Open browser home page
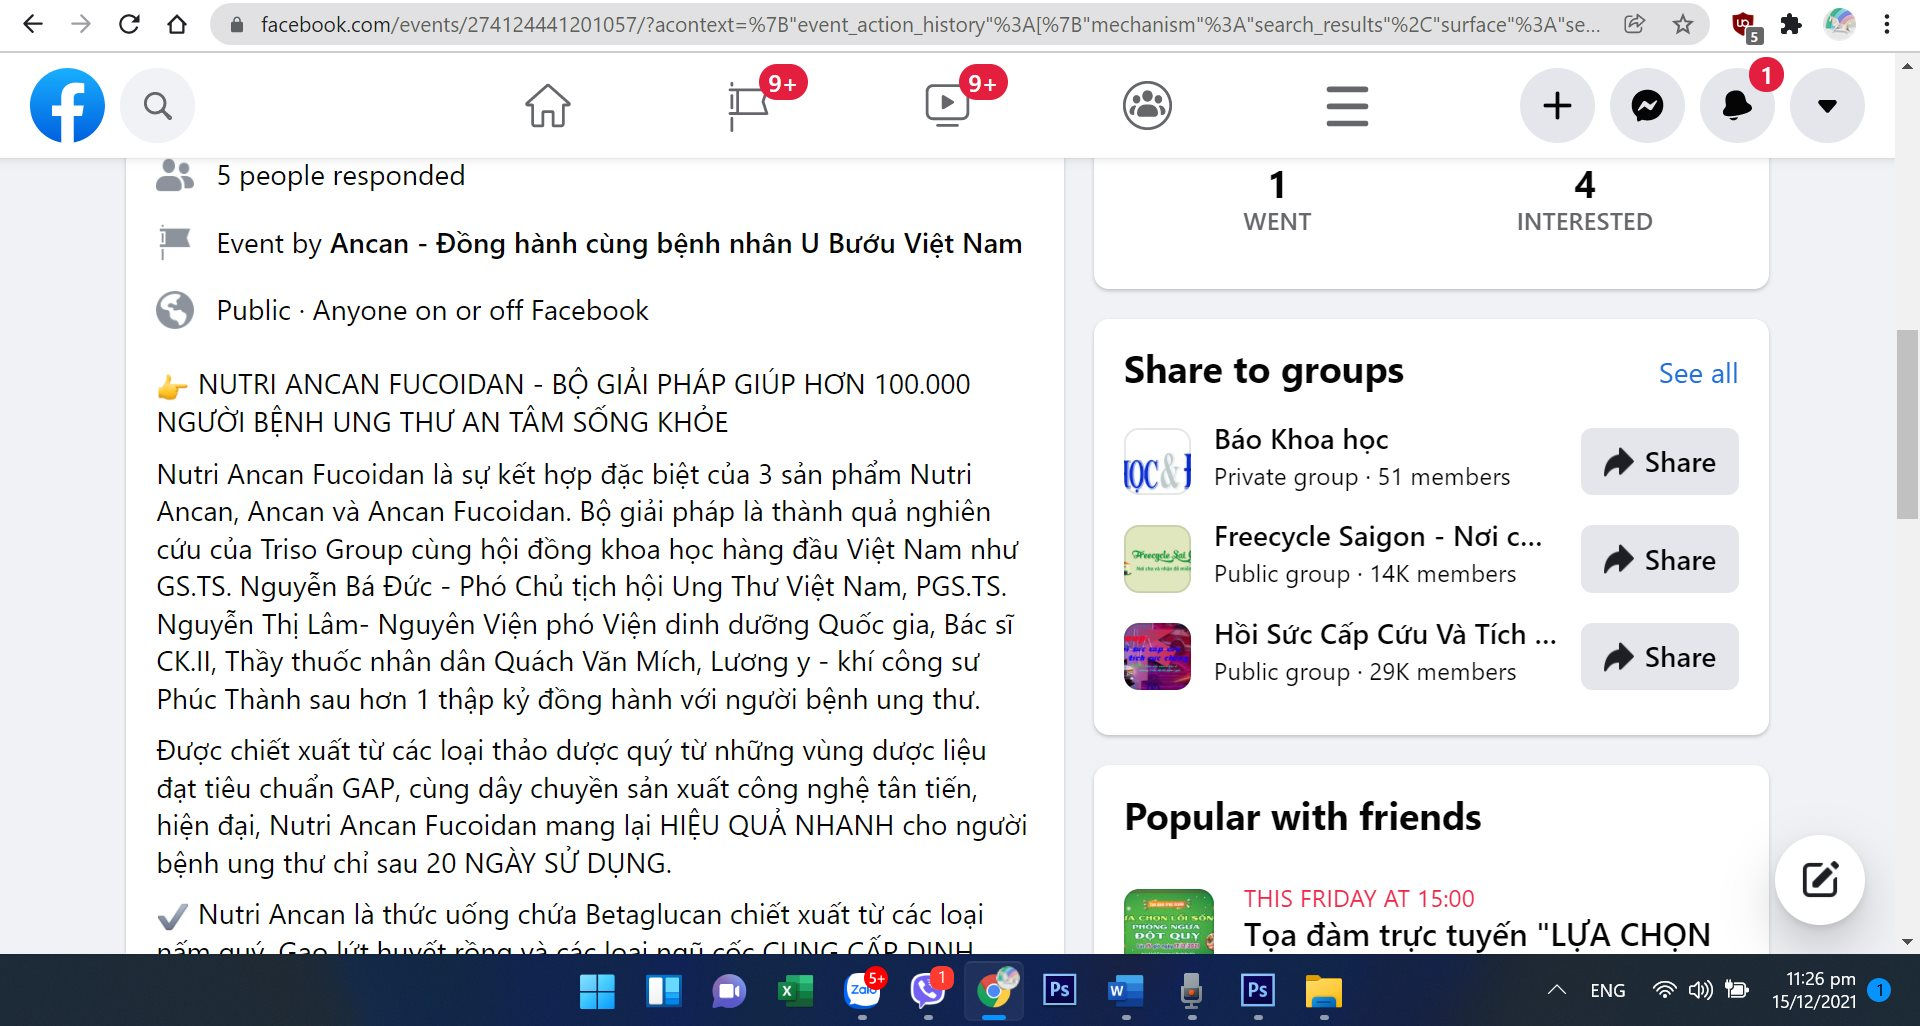The width and height of the screenshot is (1920, 1026). tap(177, 24)
